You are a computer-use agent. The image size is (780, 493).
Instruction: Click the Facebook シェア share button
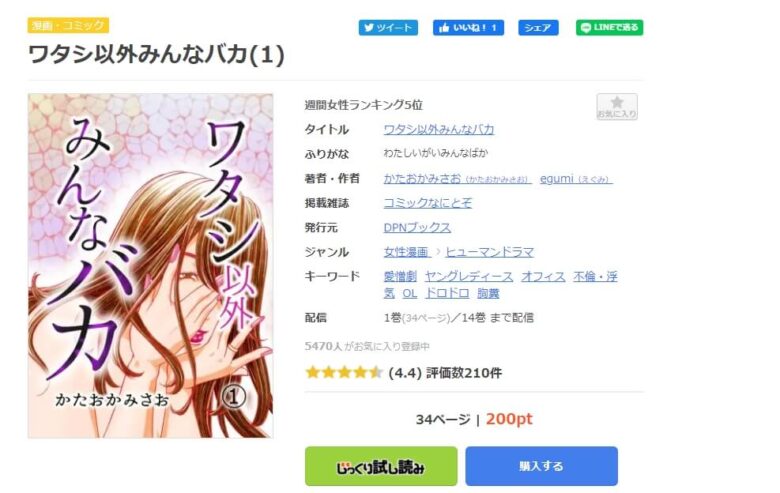point(538,27)
